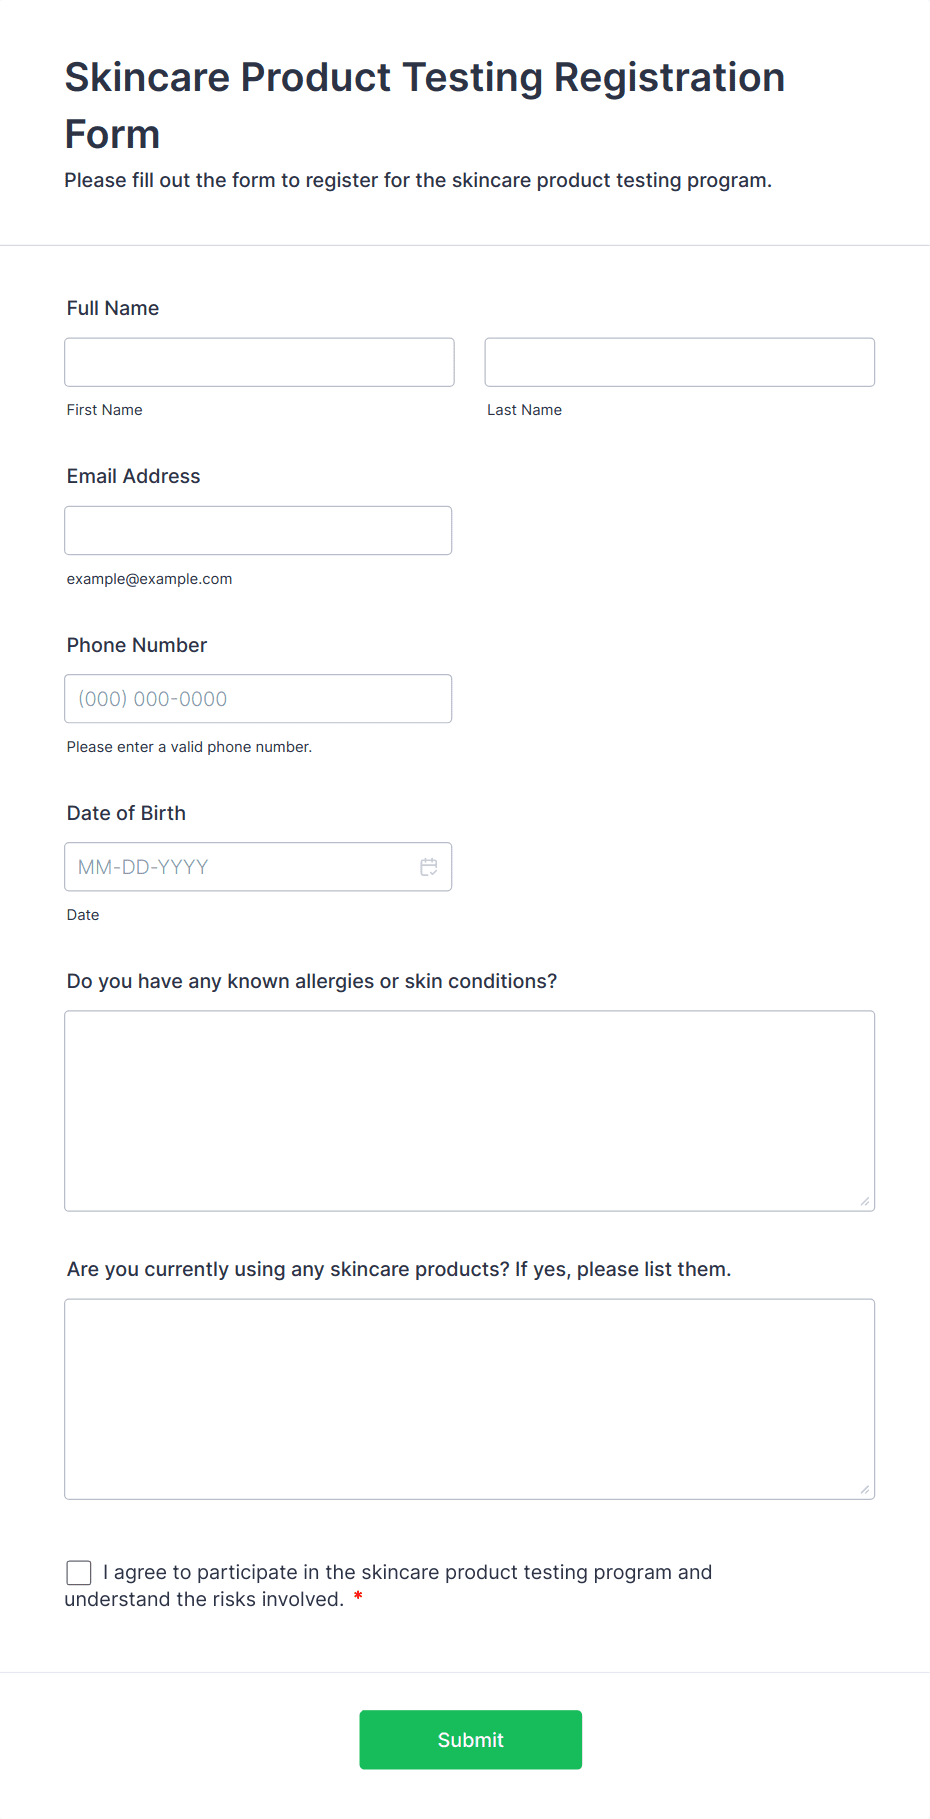
Task: Click the Phone Number input field
Action: click(258, 699)
